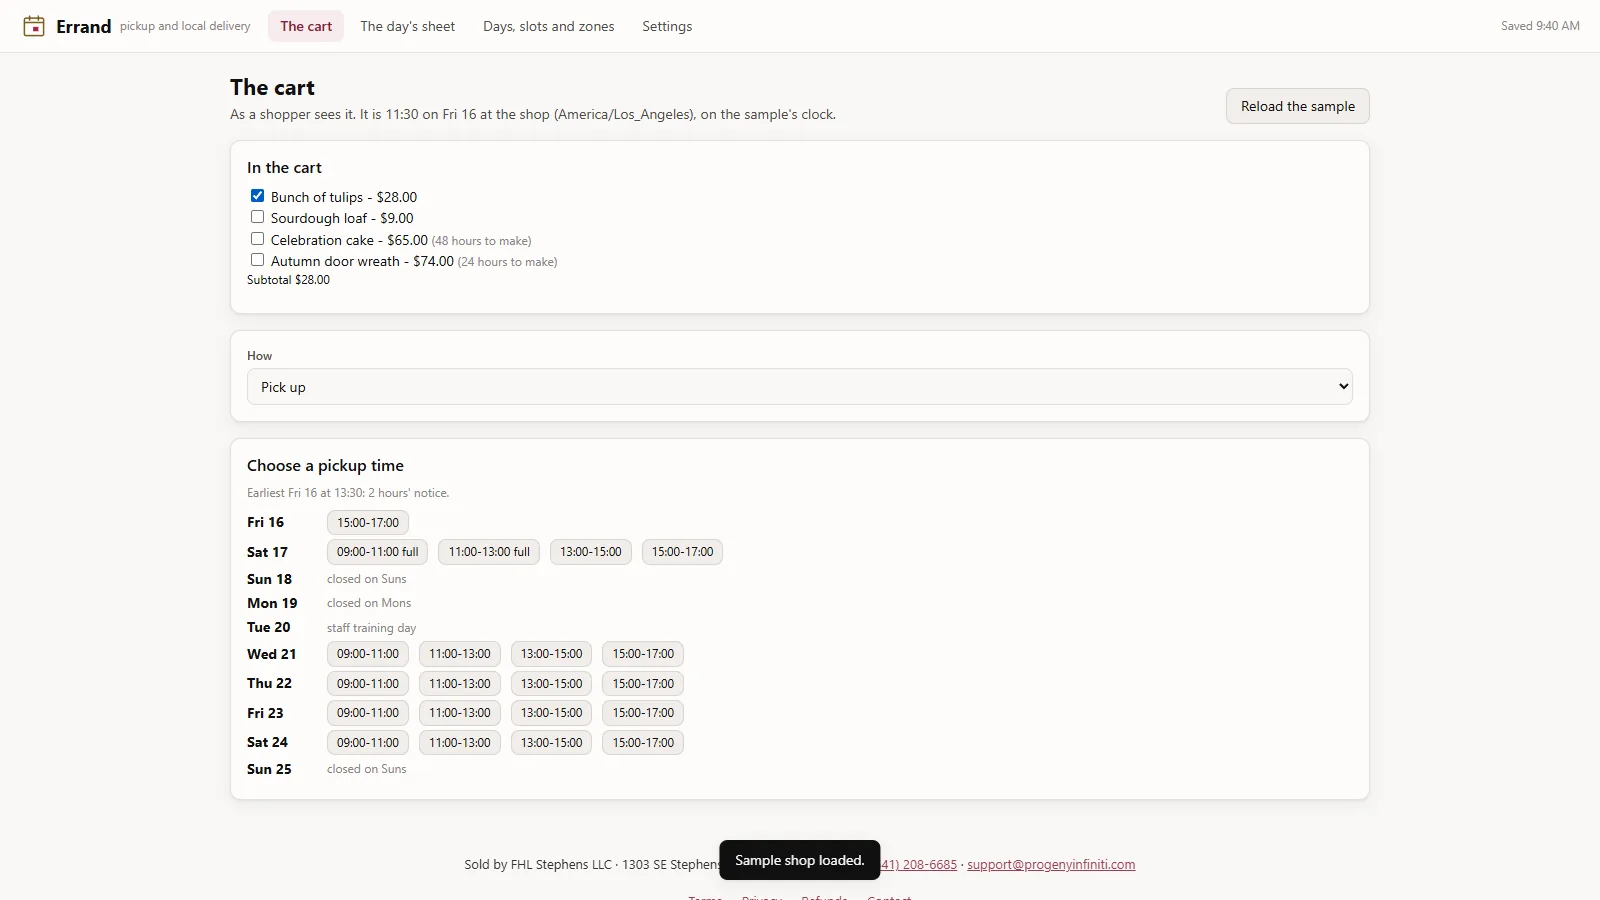Pick Sat 17 full slot 09:00-11:00
The width and height of the screenshot is (1600, 900).
point(378,552)
